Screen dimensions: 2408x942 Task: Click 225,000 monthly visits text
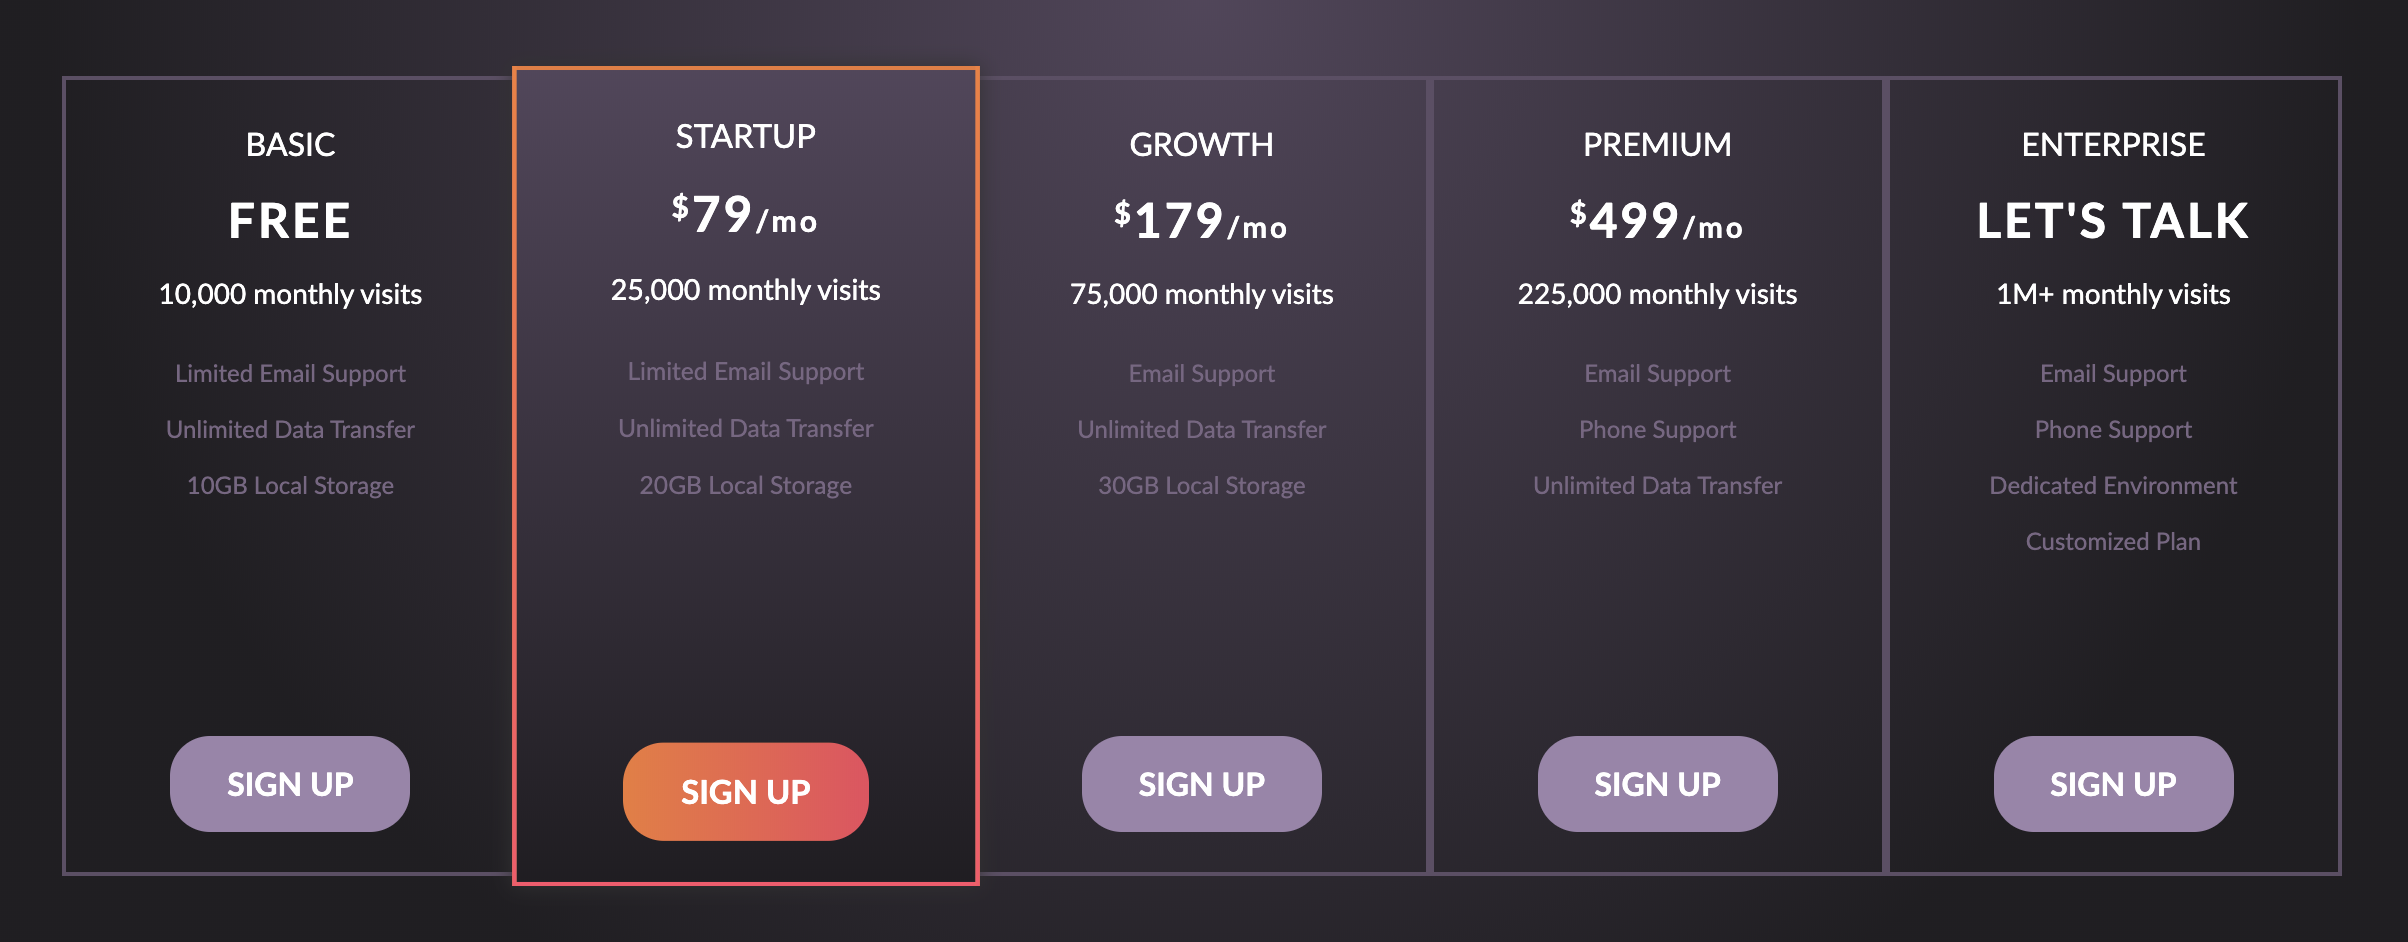(x=1658, y=295)
